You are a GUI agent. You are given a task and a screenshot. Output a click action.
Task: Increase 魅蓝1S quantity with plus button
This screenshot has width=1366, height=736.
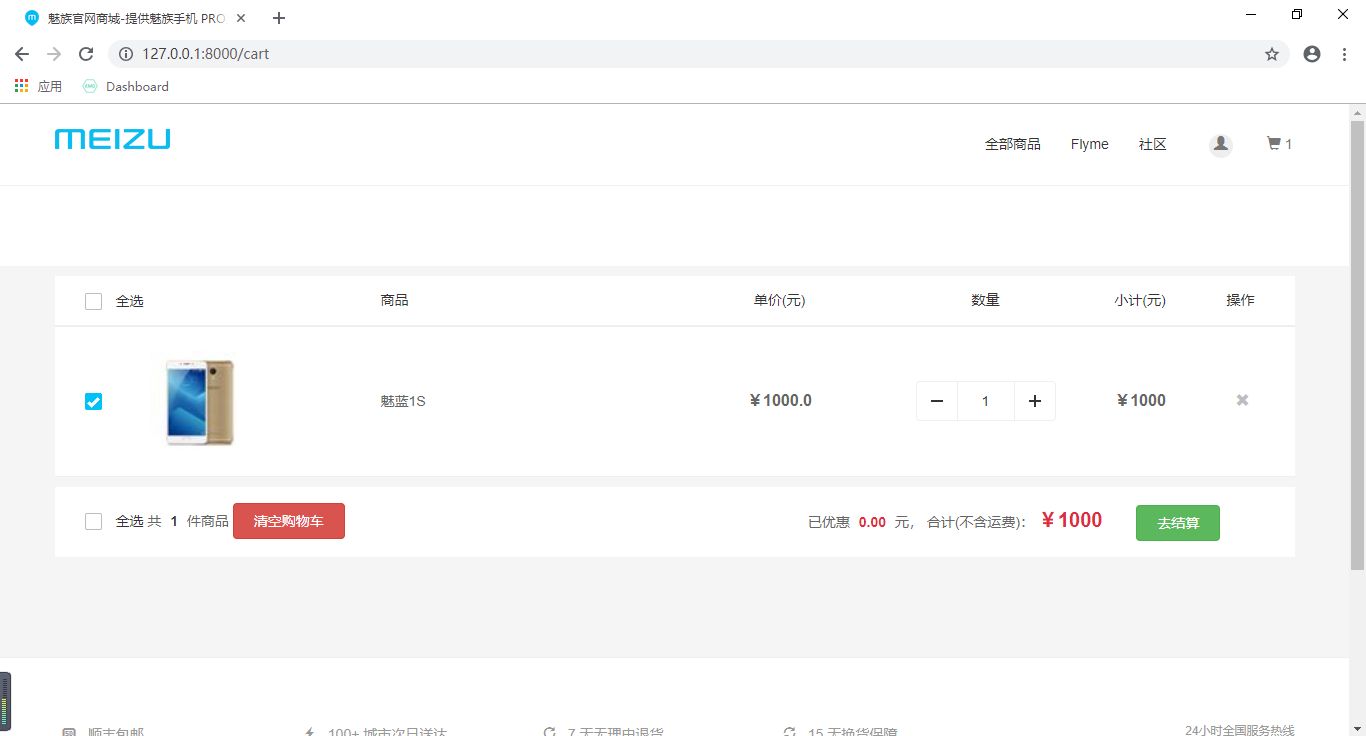pyautogui.click(x=1035, y=401)
